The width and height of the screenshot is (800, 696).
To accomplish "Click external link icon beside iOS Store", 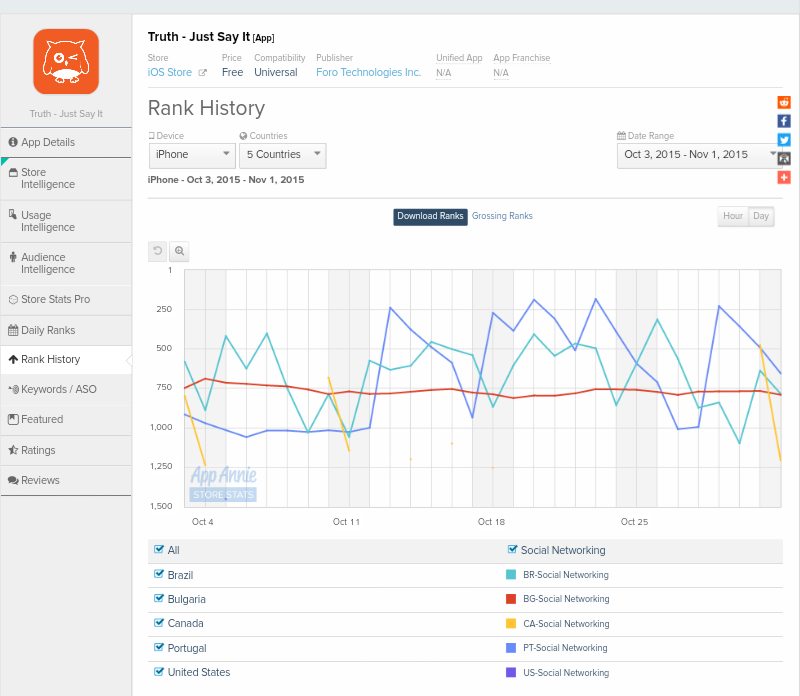I will coord(202,73).
